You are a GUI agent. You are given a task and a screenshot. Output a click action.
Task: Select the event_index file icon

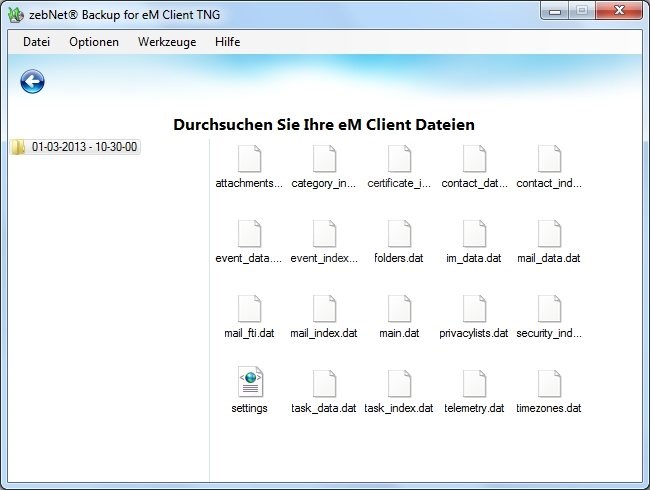pyautogui.click(x=324, y=233)
